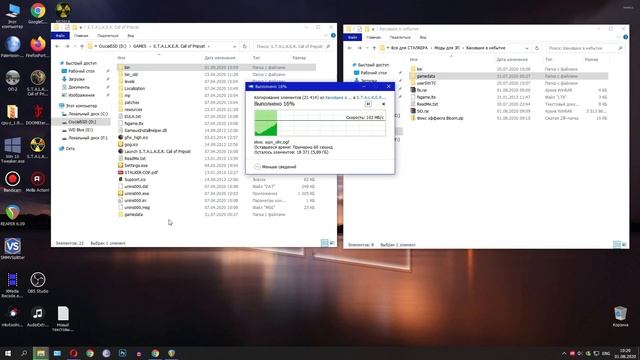Select Быстрый доступ in left navigation pane
This screenshot has width=640, height=360.
pyautogui.click(x=81, y=63)
